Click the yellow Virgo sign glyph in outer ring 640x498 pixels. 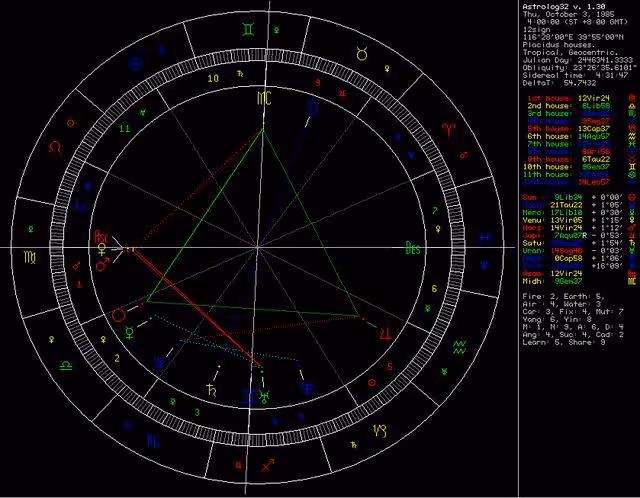30,257
